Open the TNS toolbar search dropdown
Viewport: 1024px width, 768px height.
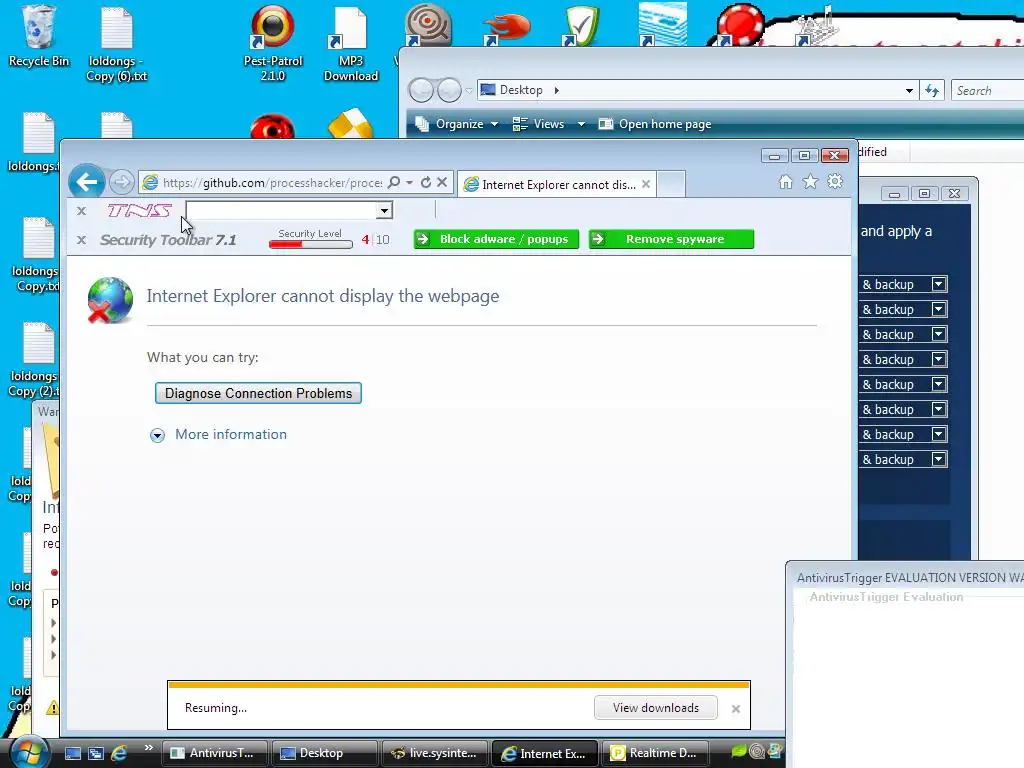[x=384, y=210]
